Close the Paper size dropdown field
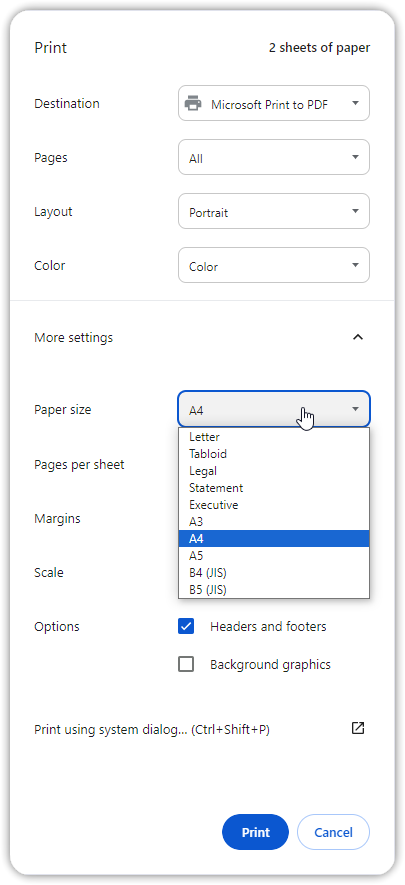Image resolution: width=405 pixels, height=885 pixels. pyautogui.click(x=274, y=409)
